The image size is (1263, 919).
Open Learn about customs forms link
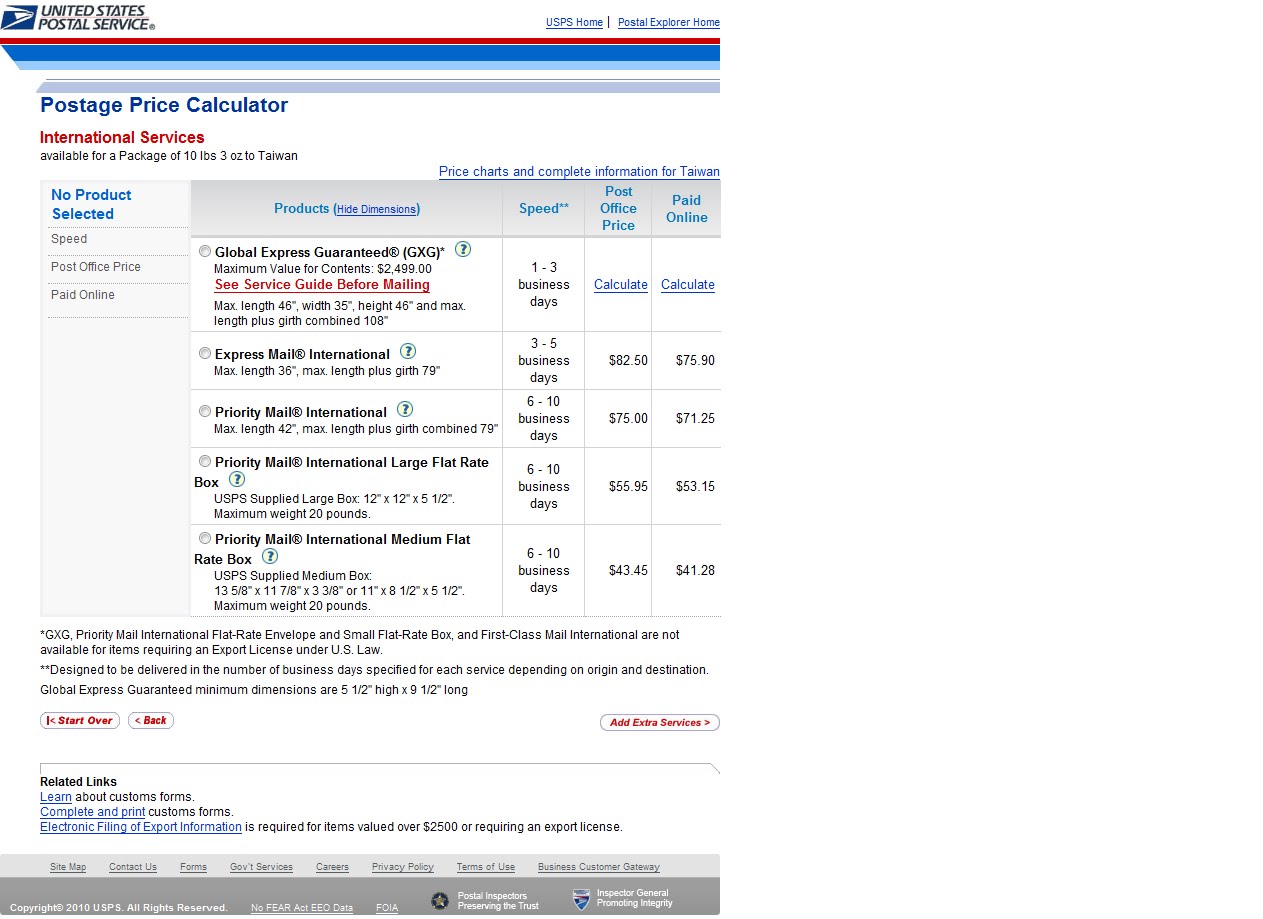click(x=56, y=797)
